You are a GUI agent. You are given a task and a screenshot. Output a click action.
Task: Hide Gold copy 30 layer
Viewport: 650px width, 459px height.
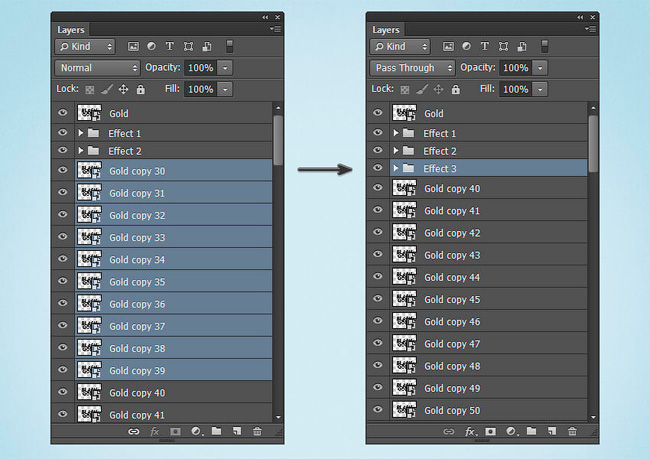click(63, 170)
